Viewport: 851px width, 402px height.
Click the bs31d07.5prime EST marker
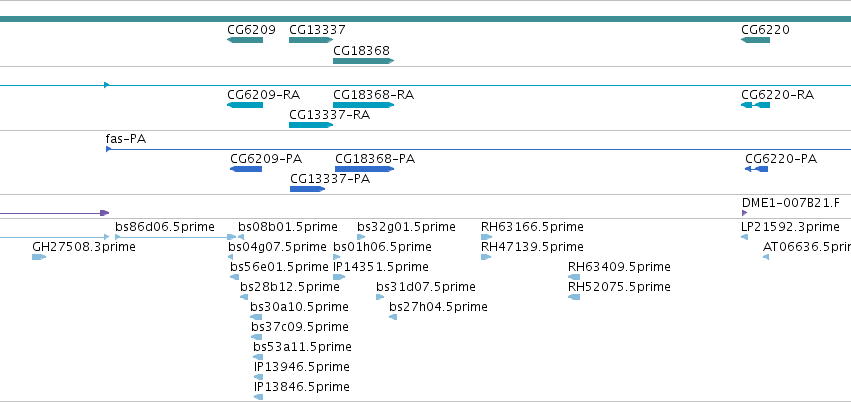[x=380, y=297]
